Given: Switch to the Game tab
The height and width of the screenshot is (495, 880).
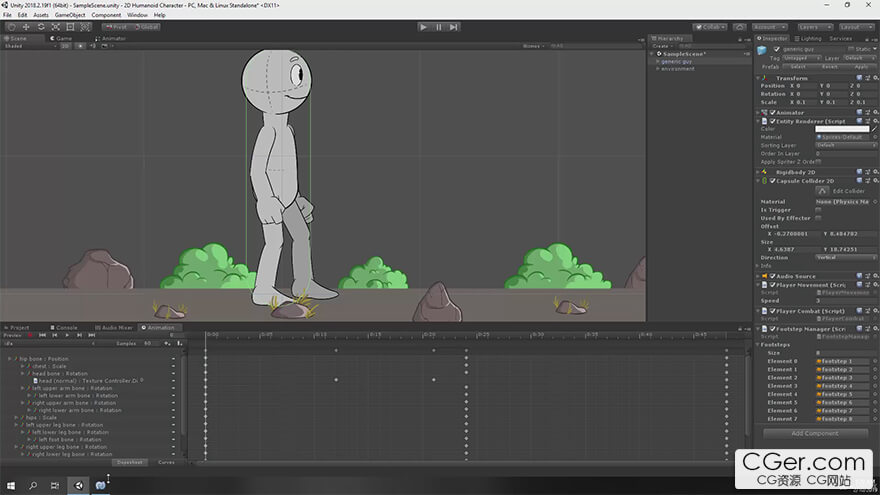Looking at the screenshot, I should pos(61,39).
